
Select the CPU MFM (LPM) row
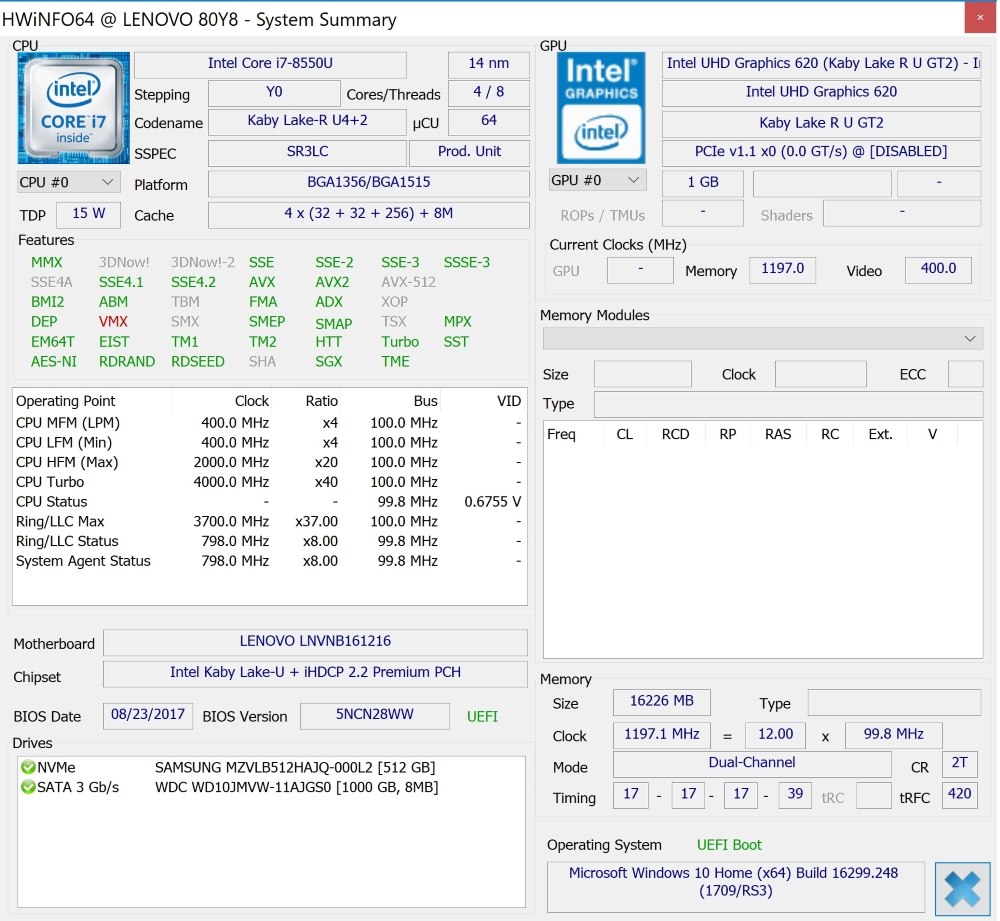tap(268, 423)
